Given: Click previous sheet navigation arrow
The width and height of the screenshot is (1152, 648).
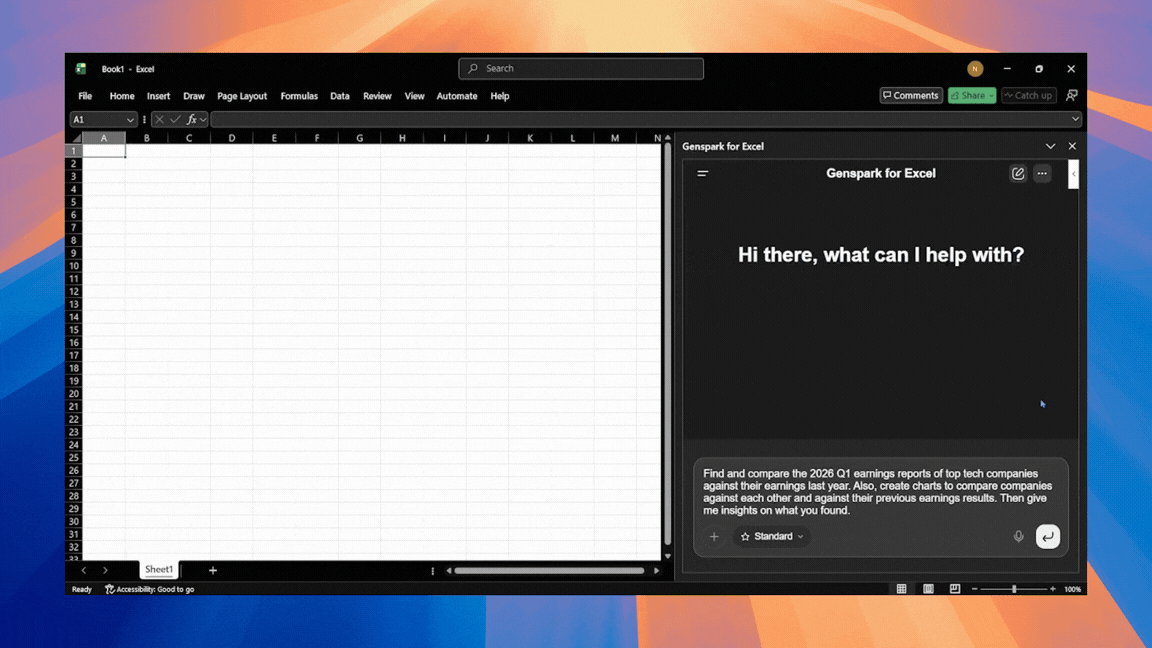Looking at the screenshot, I should pos(84,570).
